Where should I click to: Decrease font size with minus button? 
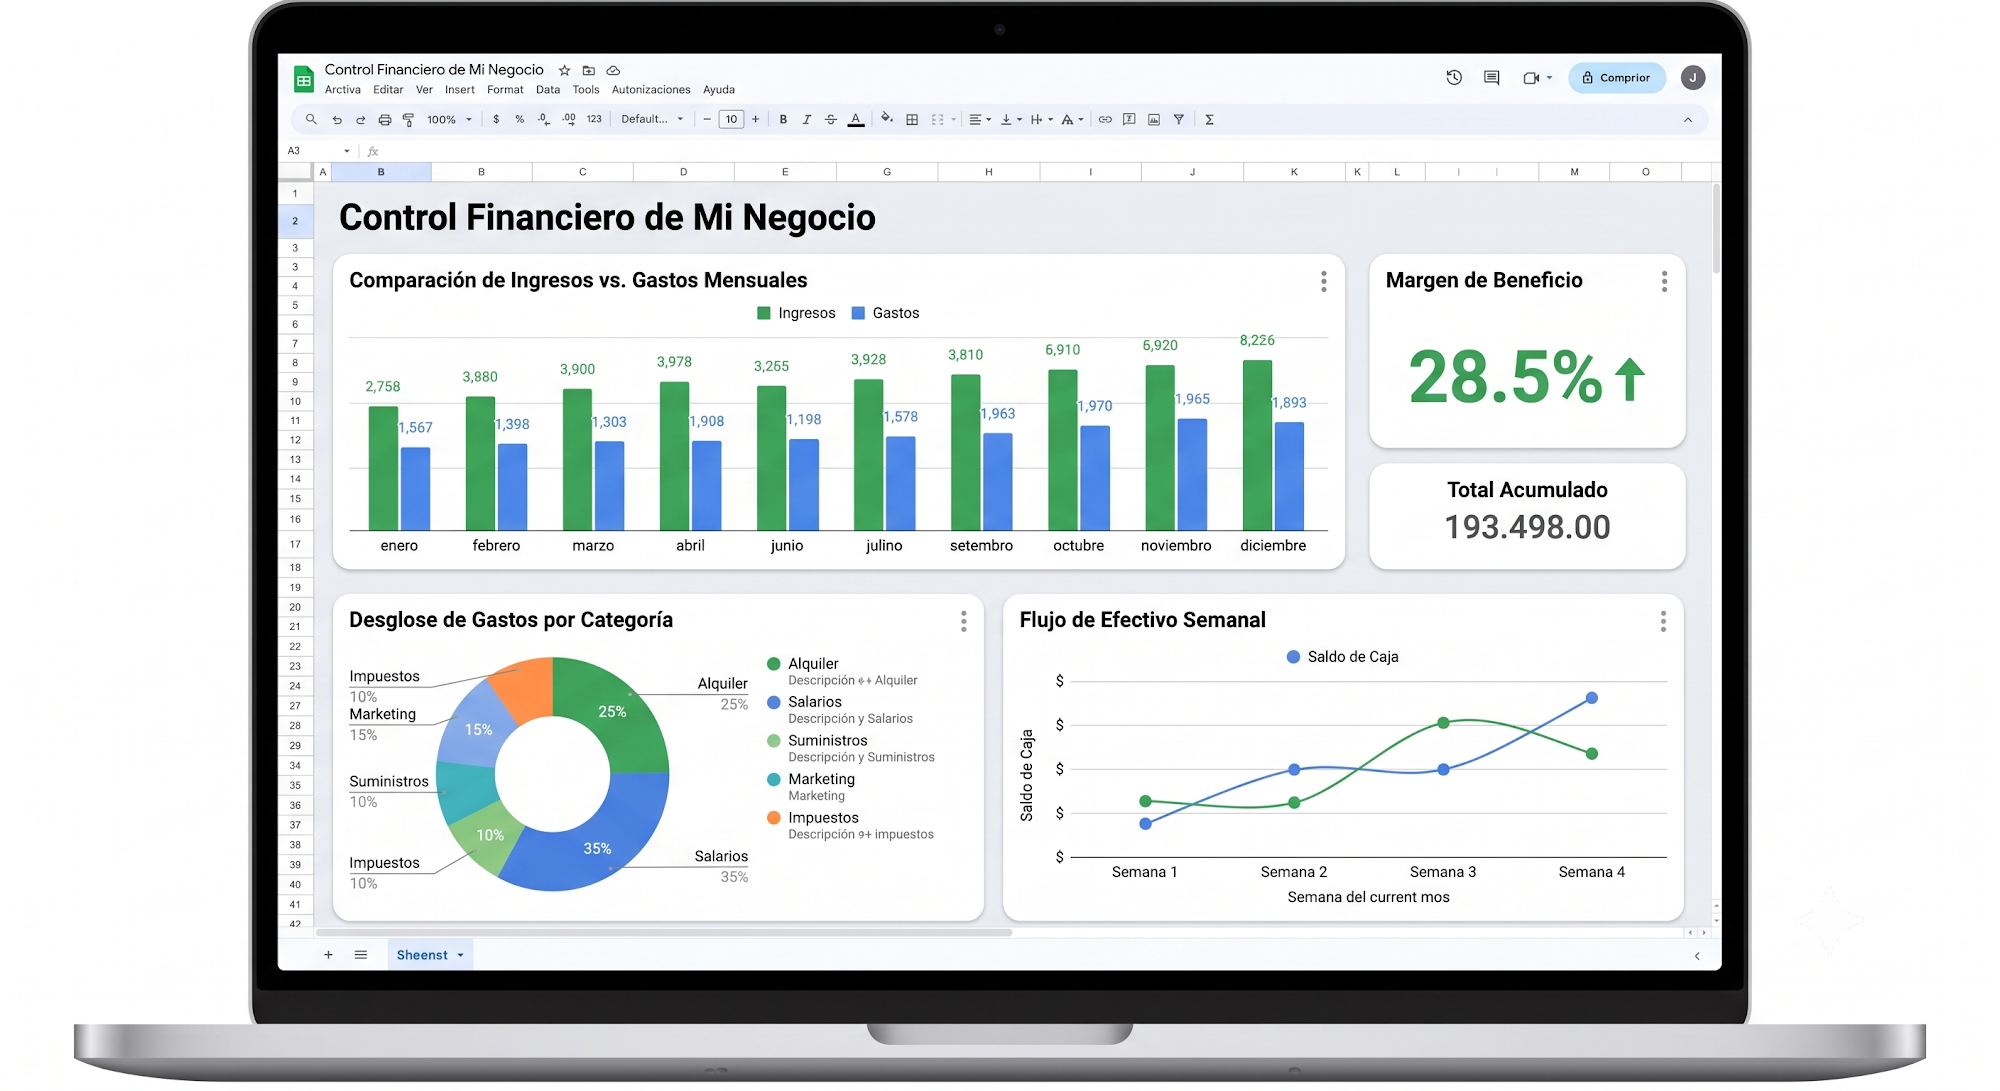pos(707,119)
